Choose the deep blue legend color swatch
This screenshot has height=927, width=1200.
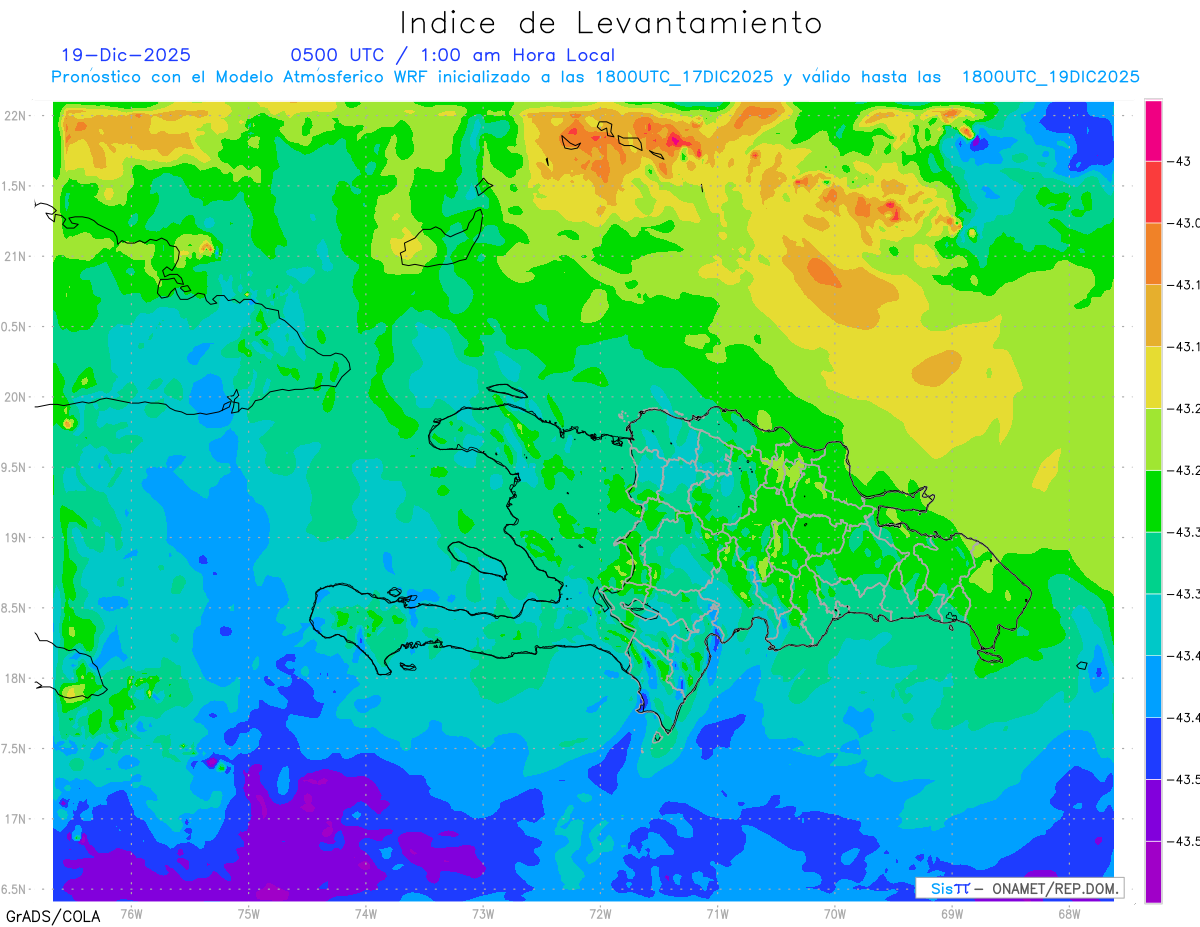tap(1153, 748)
